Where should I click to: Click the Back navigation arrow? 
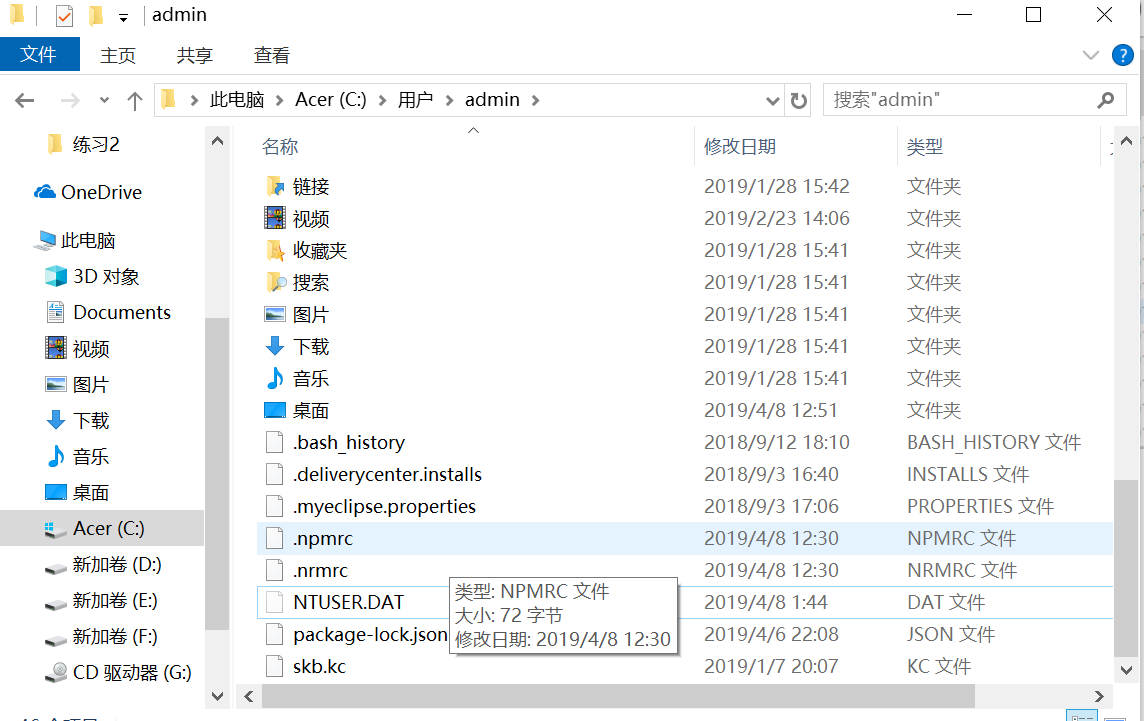click(x=24, y=99)
